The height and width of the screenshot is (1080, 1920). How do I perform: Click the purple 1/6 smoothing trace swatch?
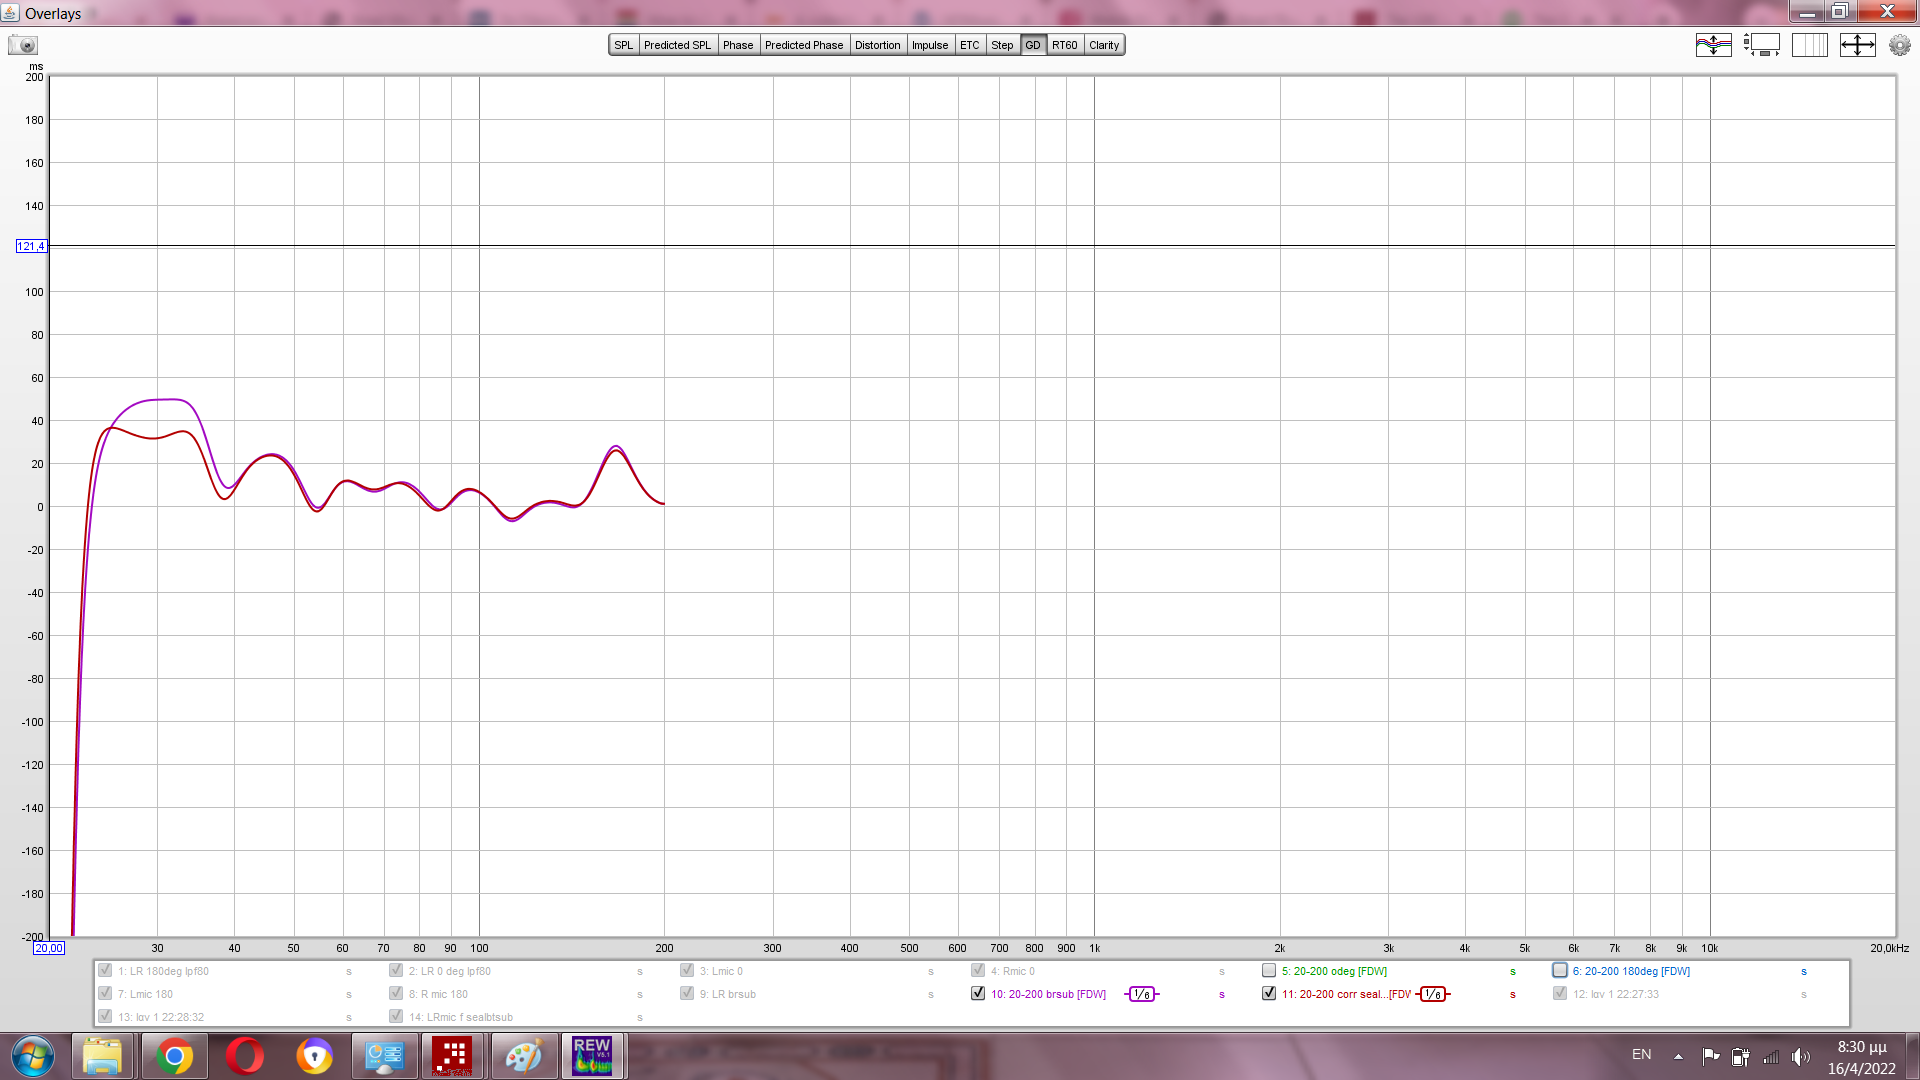point(1142,994)
